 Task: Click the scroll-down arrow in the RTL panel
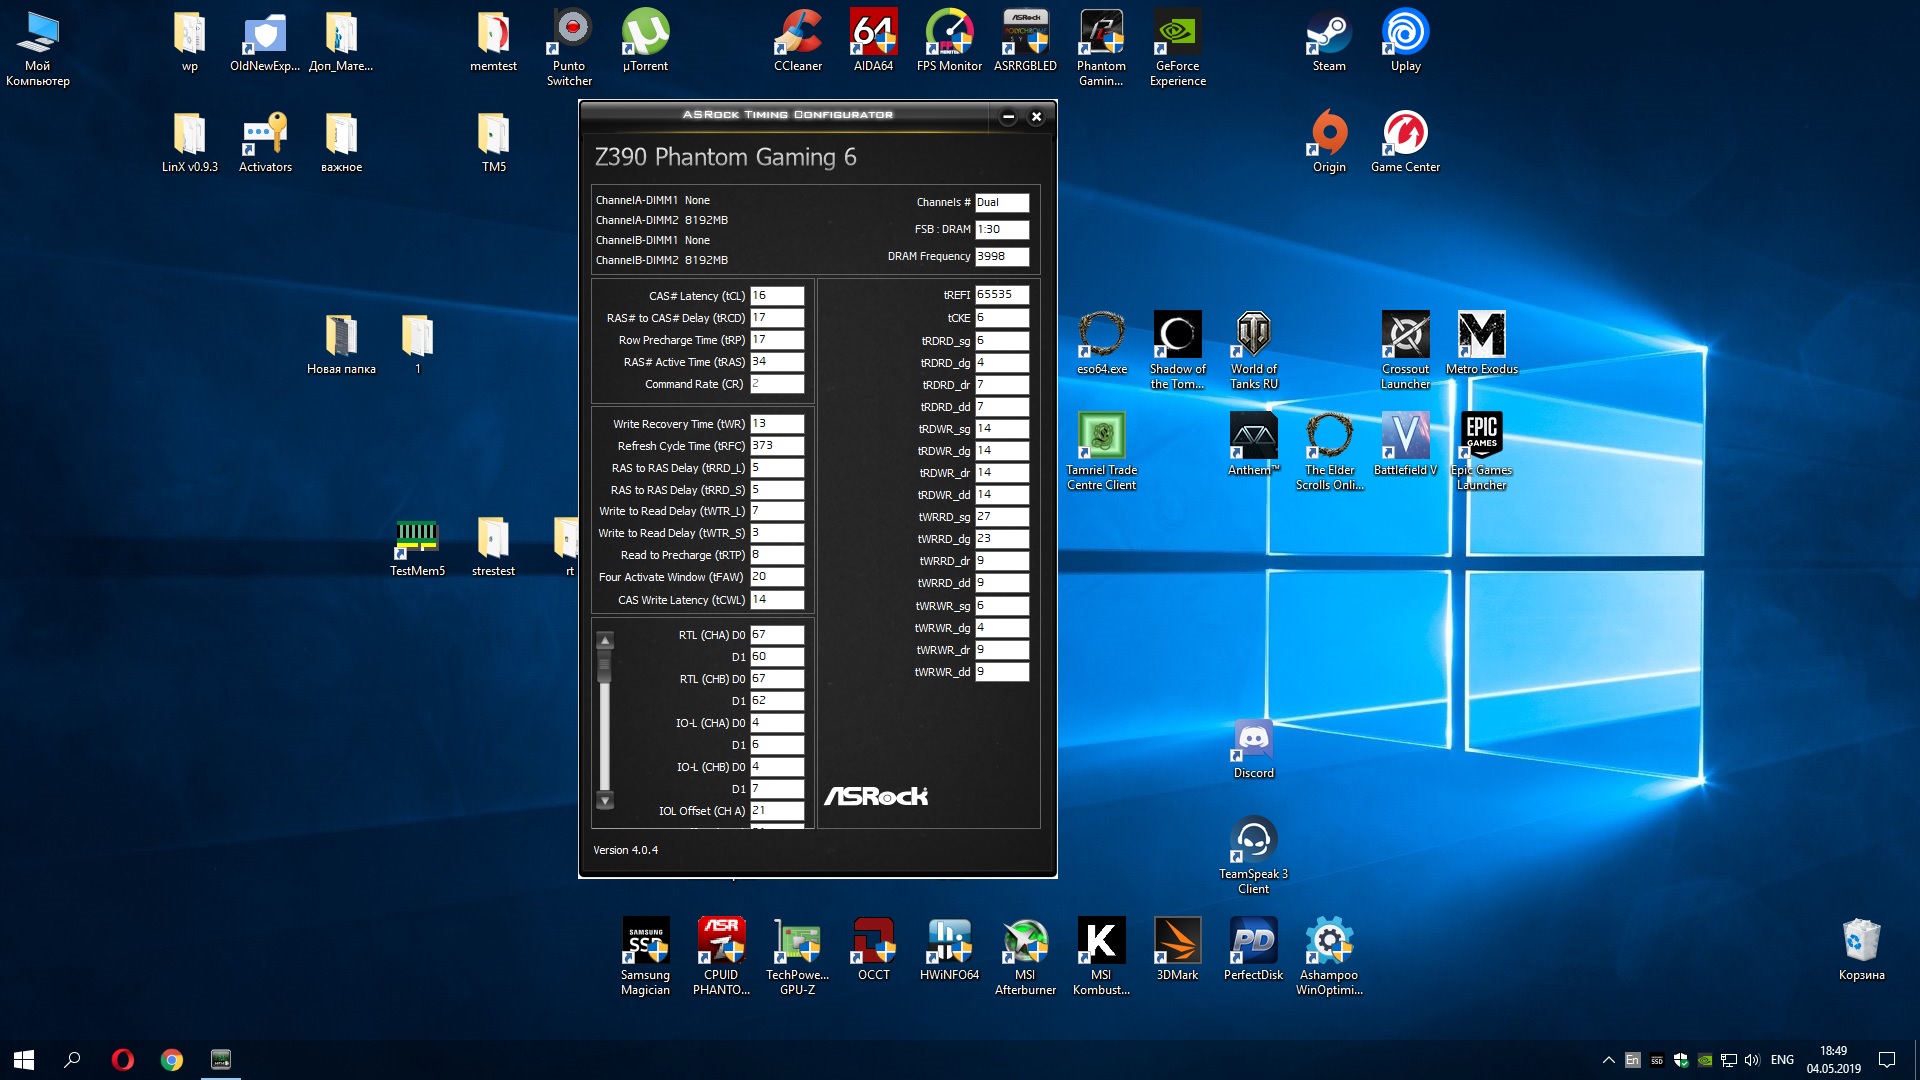pos(605,801)
